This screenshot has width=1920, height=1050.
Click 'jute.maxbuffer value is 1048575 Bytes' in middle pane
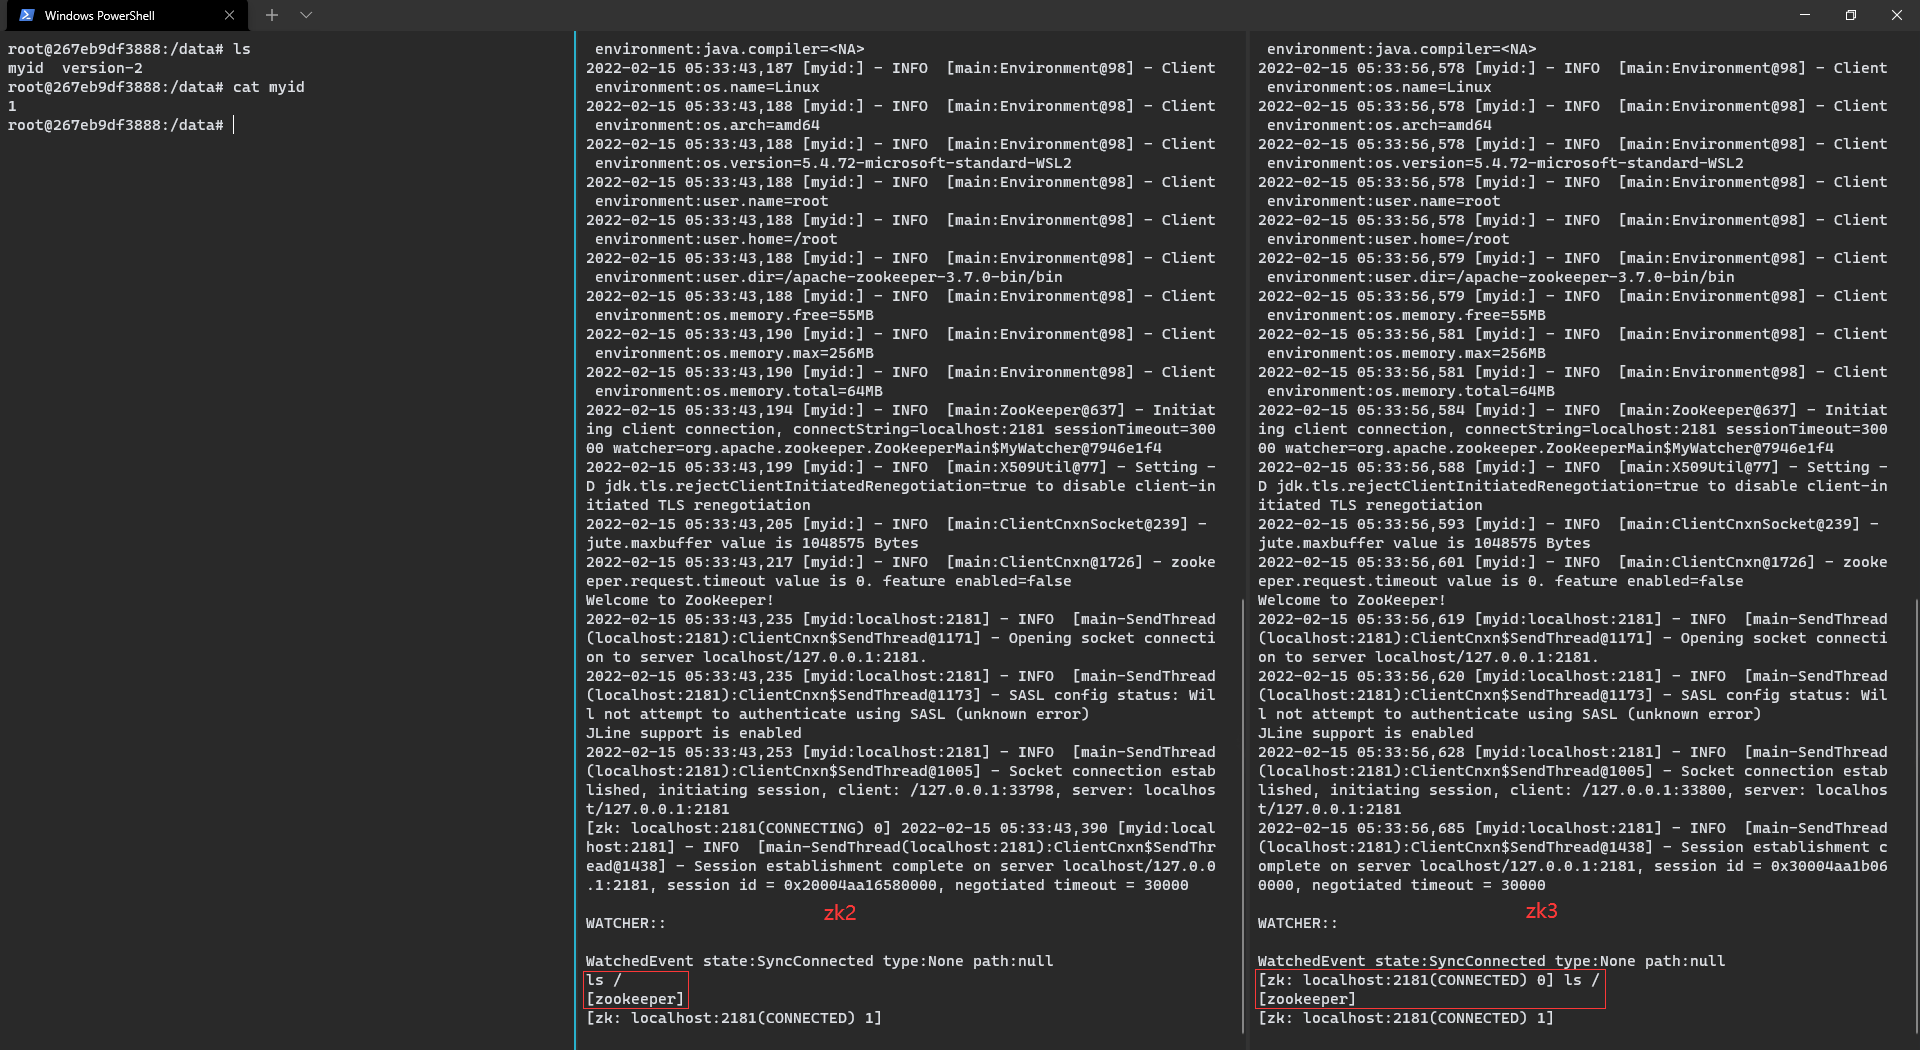pyautogui.click(x=752, y=543)
